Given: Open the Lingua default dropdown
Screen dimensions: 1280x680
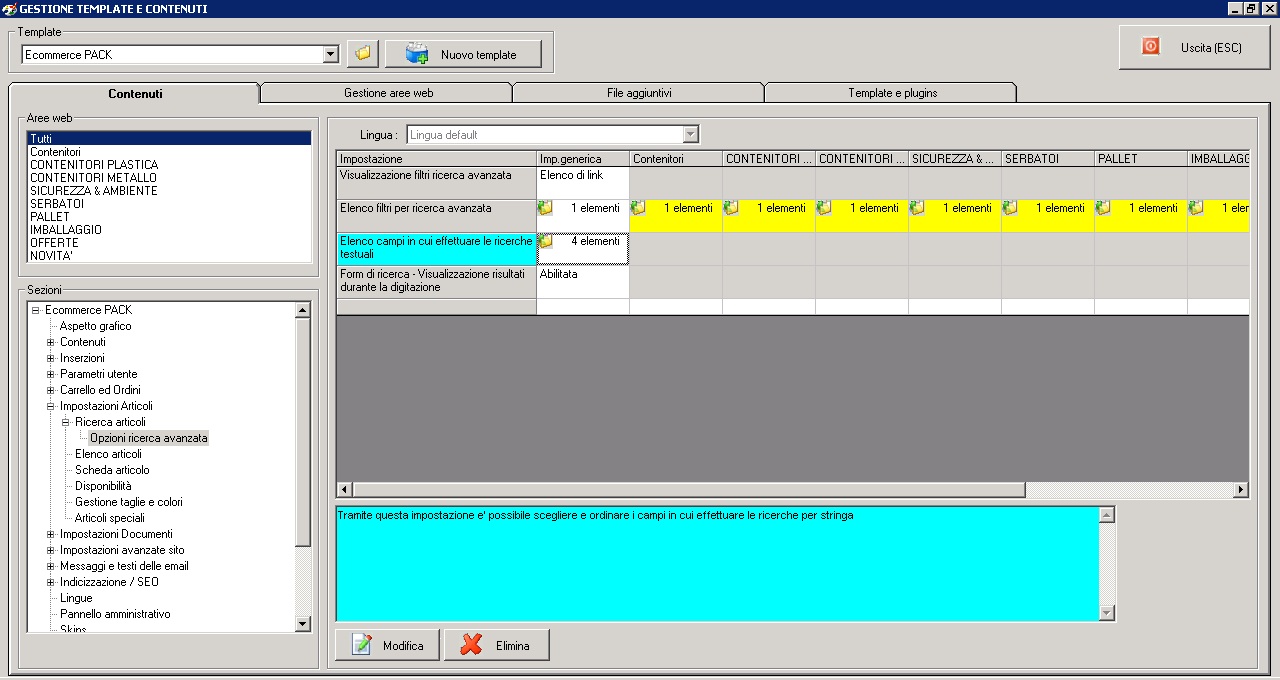Looking at the screenshot, I should tap(690, 135).
